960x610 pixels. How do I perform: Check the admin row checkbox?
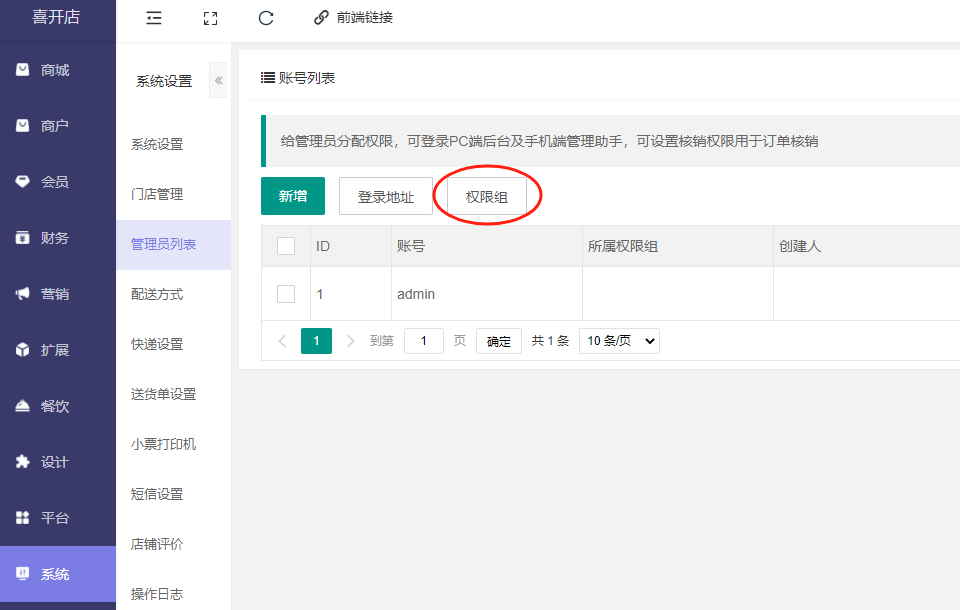(286, 294)
